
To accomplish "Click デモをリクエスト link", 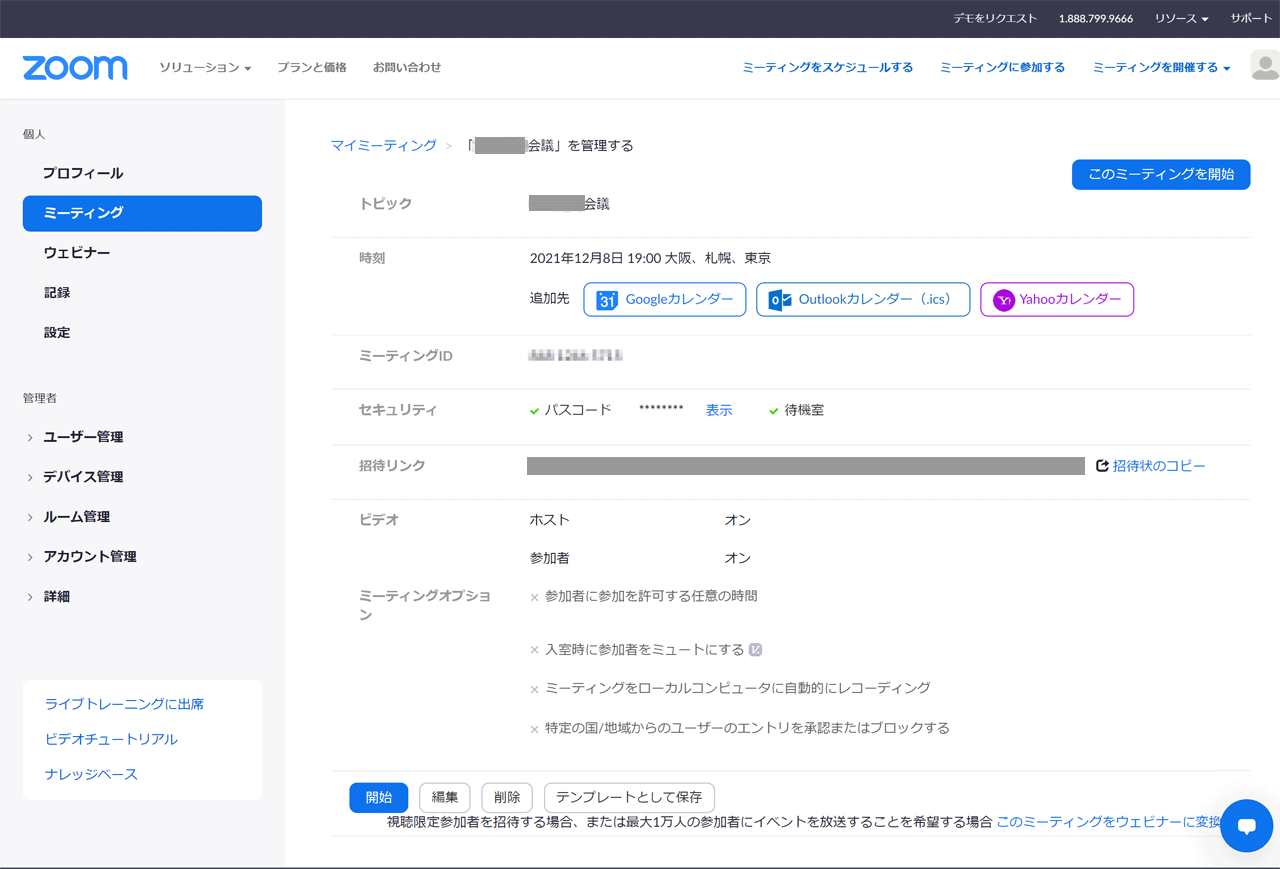I will [x=995, y=19].
